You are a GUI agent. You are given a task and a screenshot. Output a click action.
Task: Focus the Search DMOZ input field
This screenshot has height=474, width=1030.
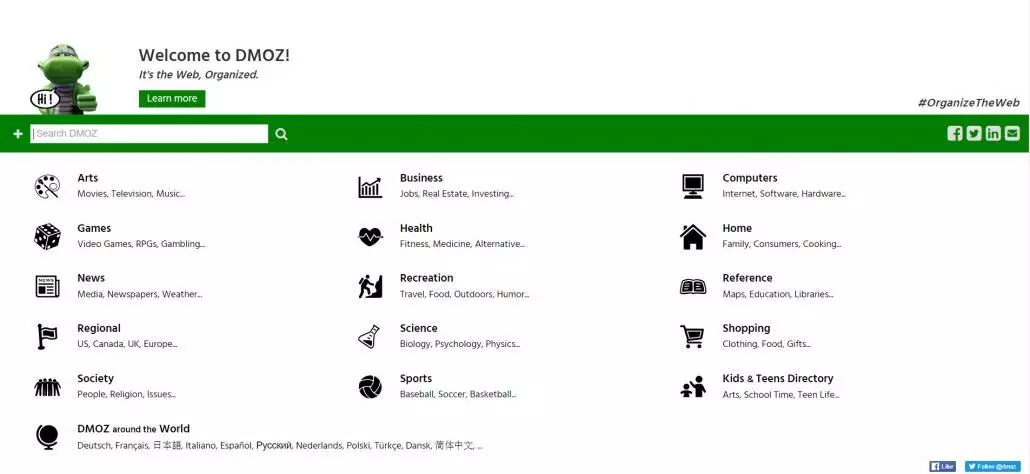149,133
